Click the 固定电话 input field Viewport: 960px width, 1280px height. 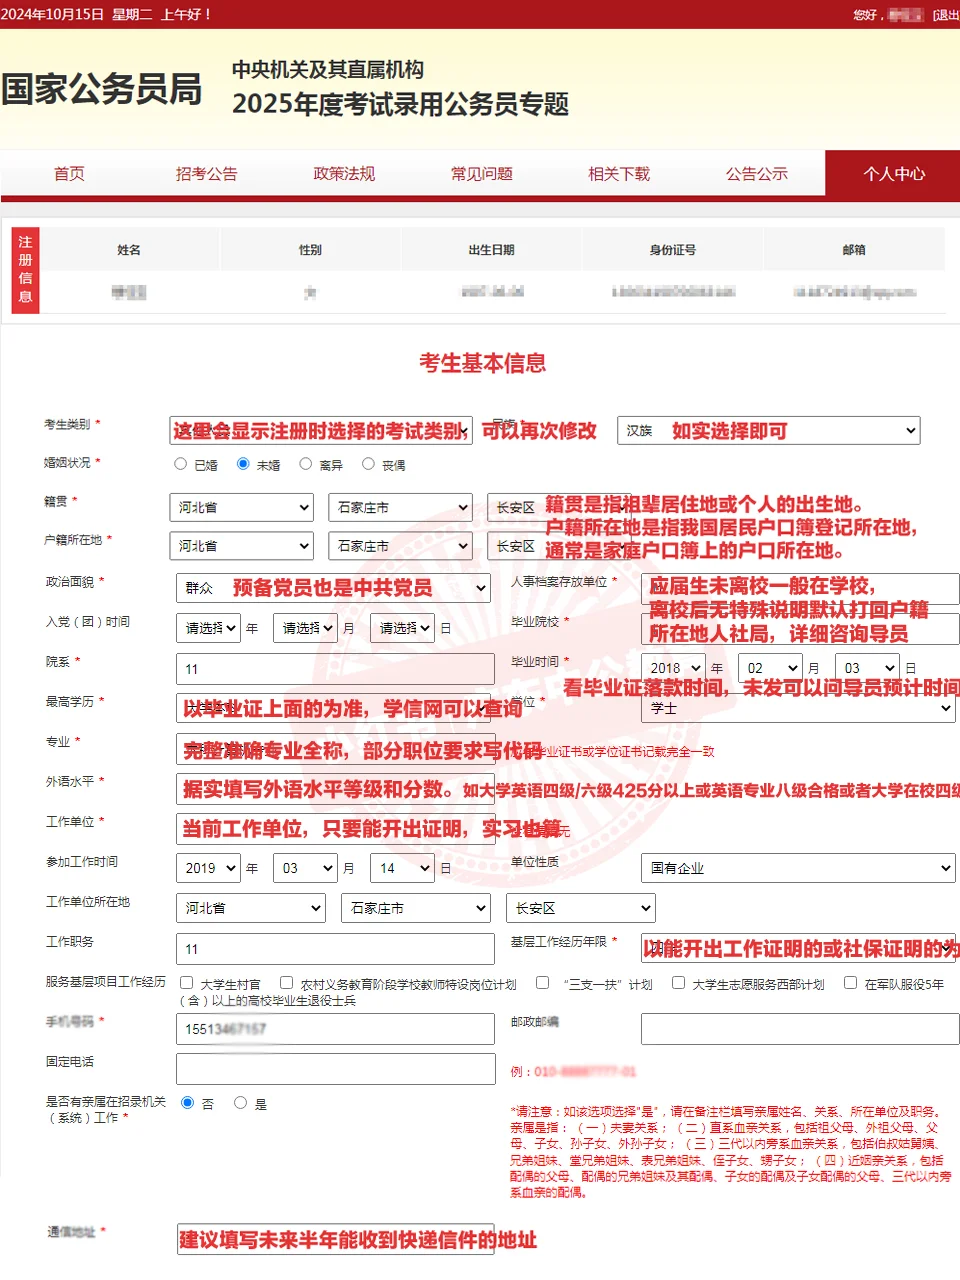pos(335,1069)
